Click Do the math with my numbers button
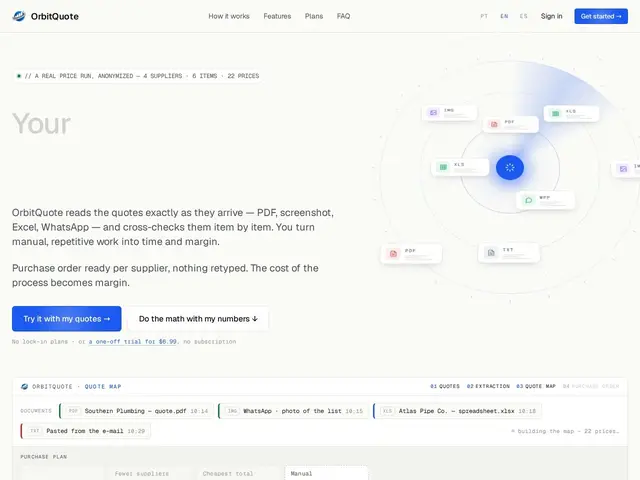The height and width of the screenshot is (480, 640). pos(198,319)
